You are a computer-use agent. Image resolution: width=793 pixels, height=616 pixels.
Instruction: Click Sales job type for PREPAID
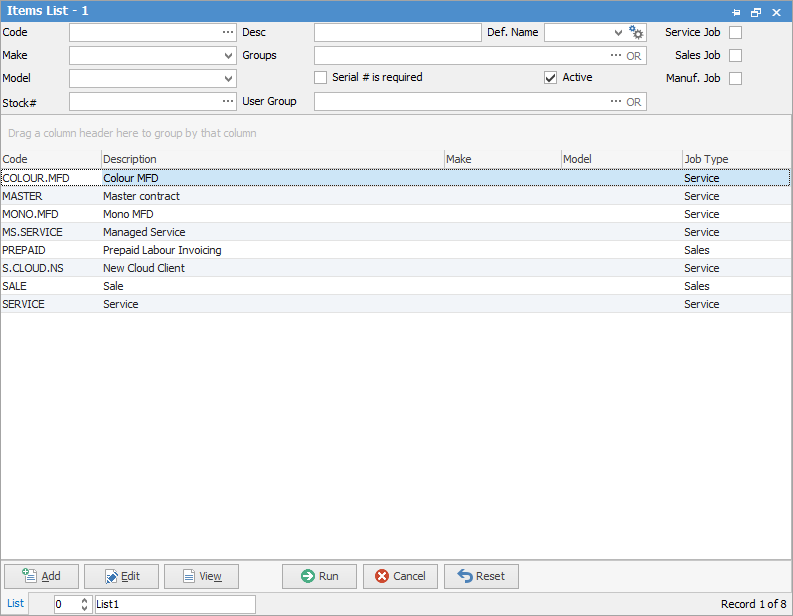pos(696,250)
